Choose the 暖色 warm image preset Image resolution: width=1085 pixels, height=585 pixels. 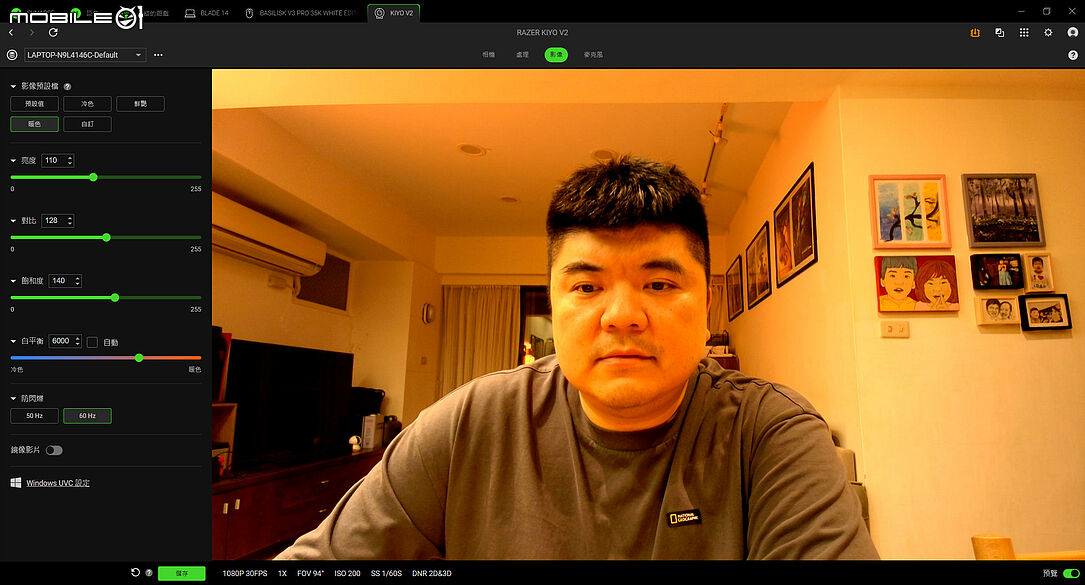tap(35, 124)
